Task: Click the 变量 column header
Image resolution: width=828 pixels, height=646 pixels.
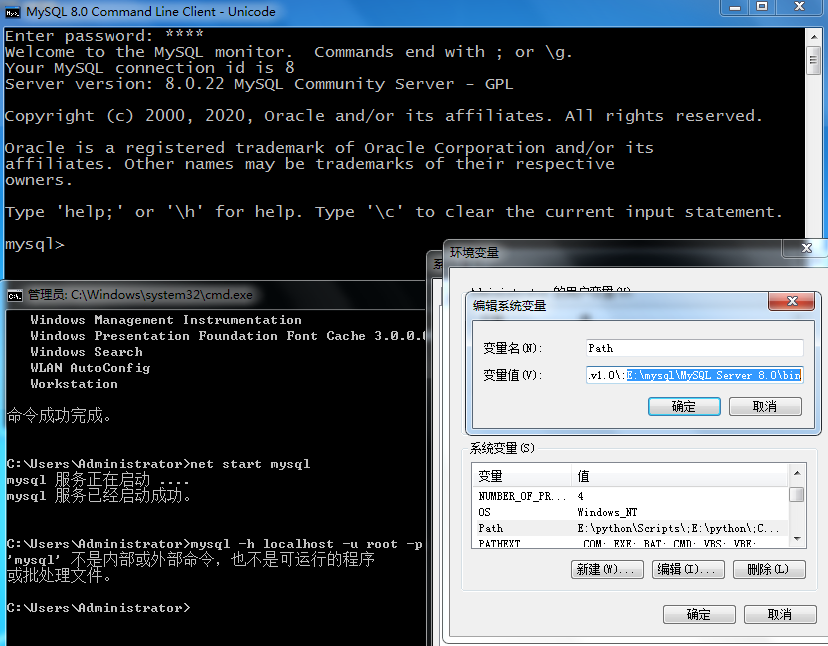Action: [522, 476]
